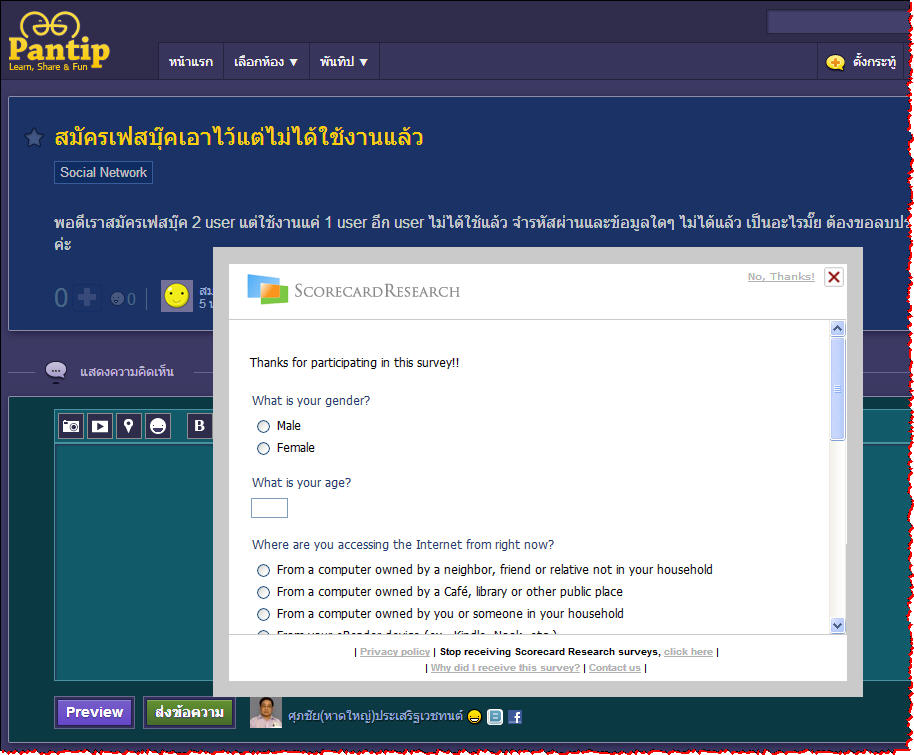Click the Facebook icon beside username
This screenshot has height=755, width=914.
[515, 717]
